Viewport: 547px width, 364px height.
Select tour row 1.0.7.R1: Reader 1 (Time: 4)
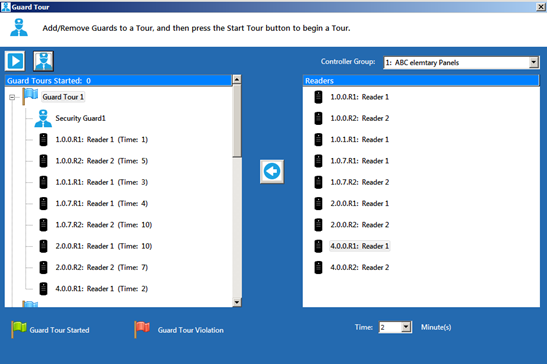pyautogui.click(x=102, y=203)
